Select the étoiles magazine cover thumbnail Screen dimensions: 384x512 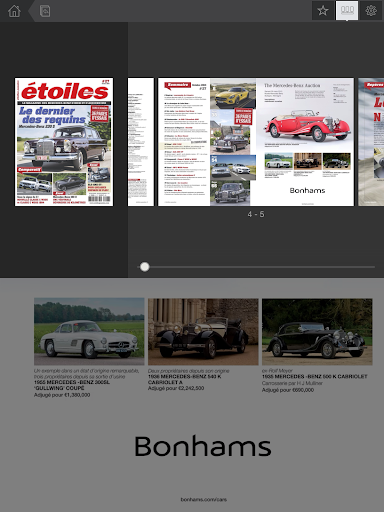point(64,142)
